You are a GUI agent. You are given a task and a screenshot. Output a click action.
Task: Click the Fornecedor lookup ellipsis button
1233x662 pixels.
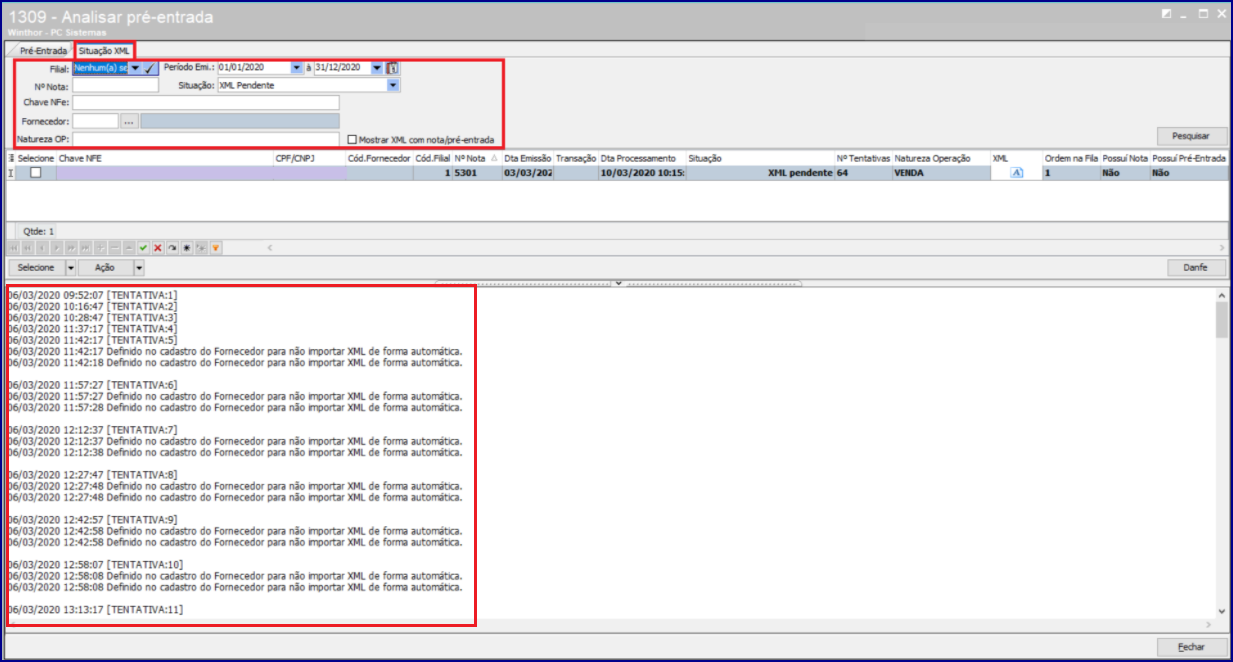129,121
